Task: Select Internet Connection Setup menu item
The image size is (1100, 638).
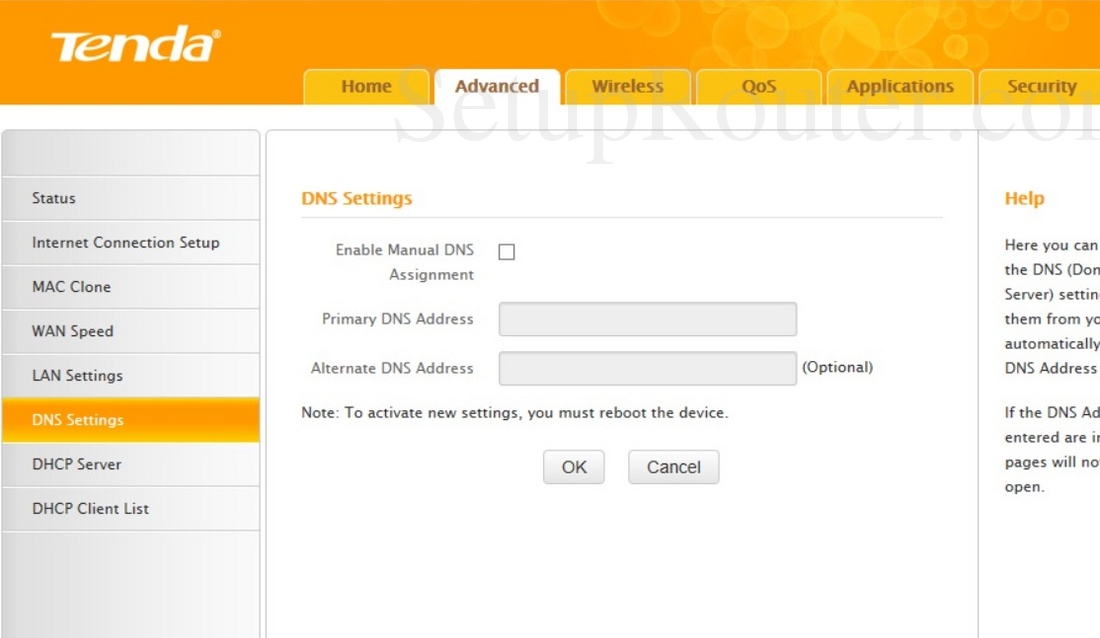Action: pyautogui.click(x=126, y=243)
